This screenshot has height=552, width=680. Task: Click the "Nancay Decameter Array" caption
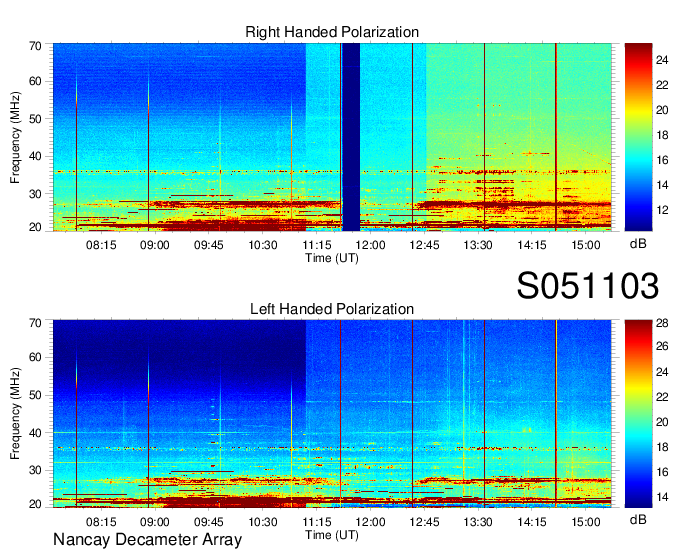[x=147, y=540]
